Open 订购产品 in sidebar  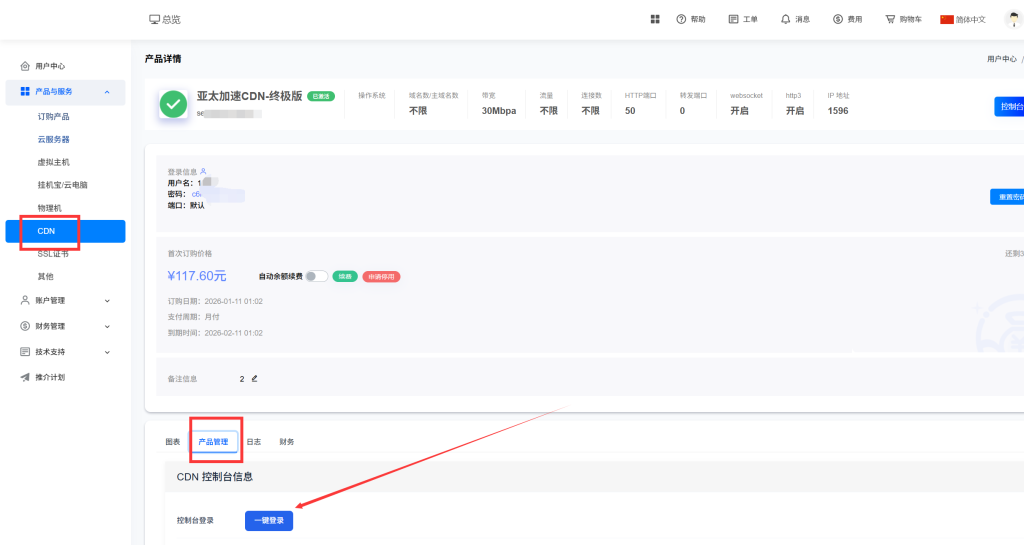[54, 116]
